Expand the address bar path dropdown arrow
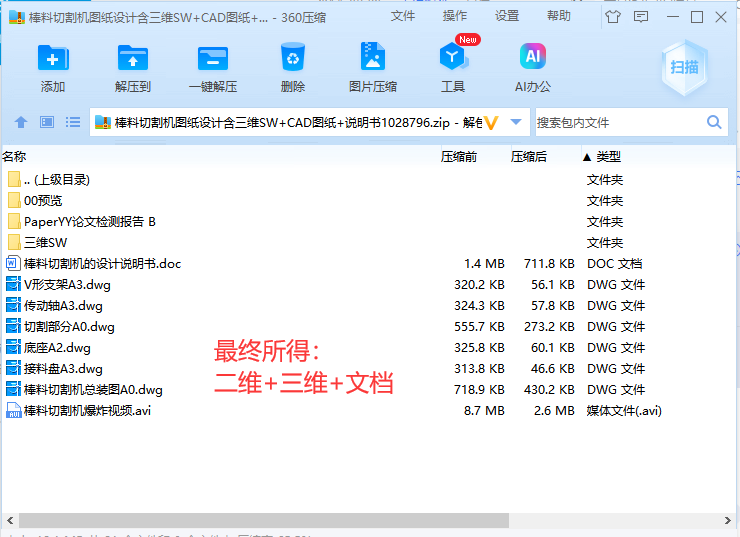The height and width of the screenshot is (537, 740). 516,122
